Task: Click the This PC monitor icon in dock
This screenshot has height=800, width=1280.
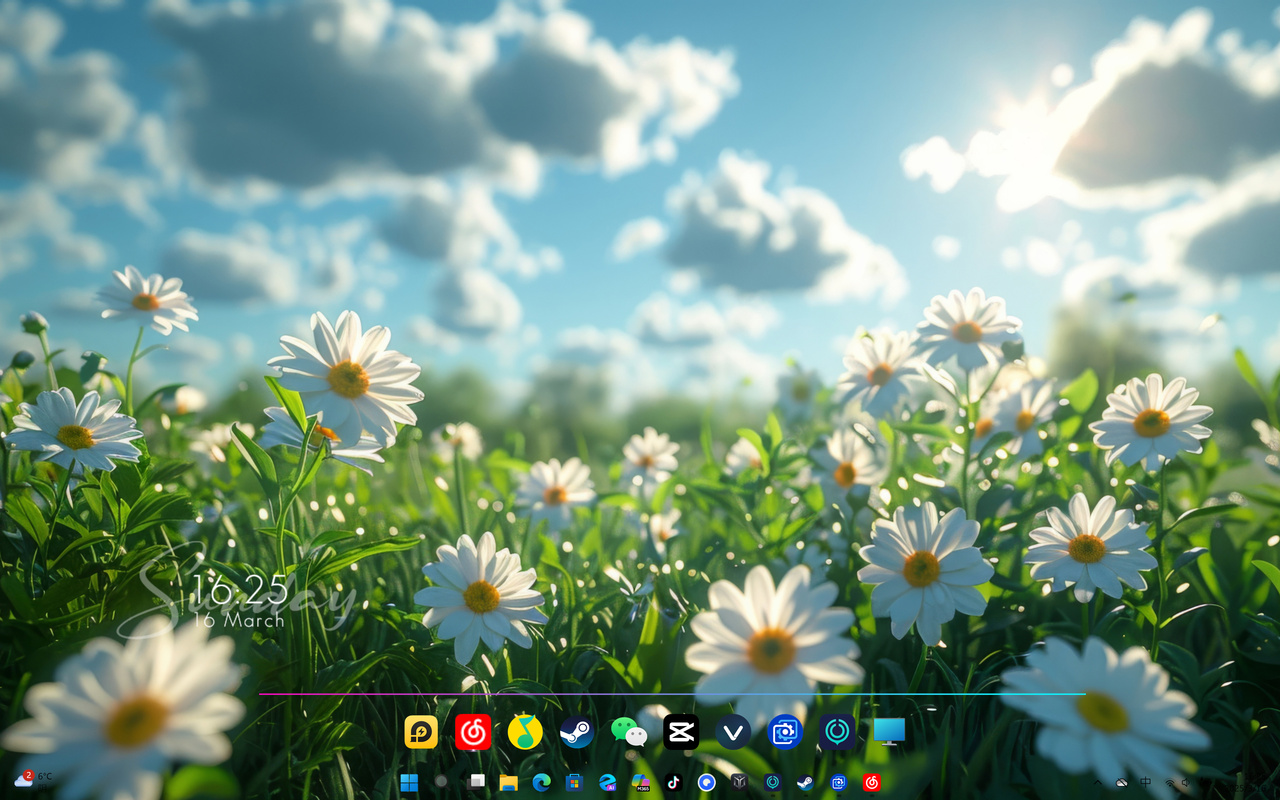Action: (x=889, y=732)
